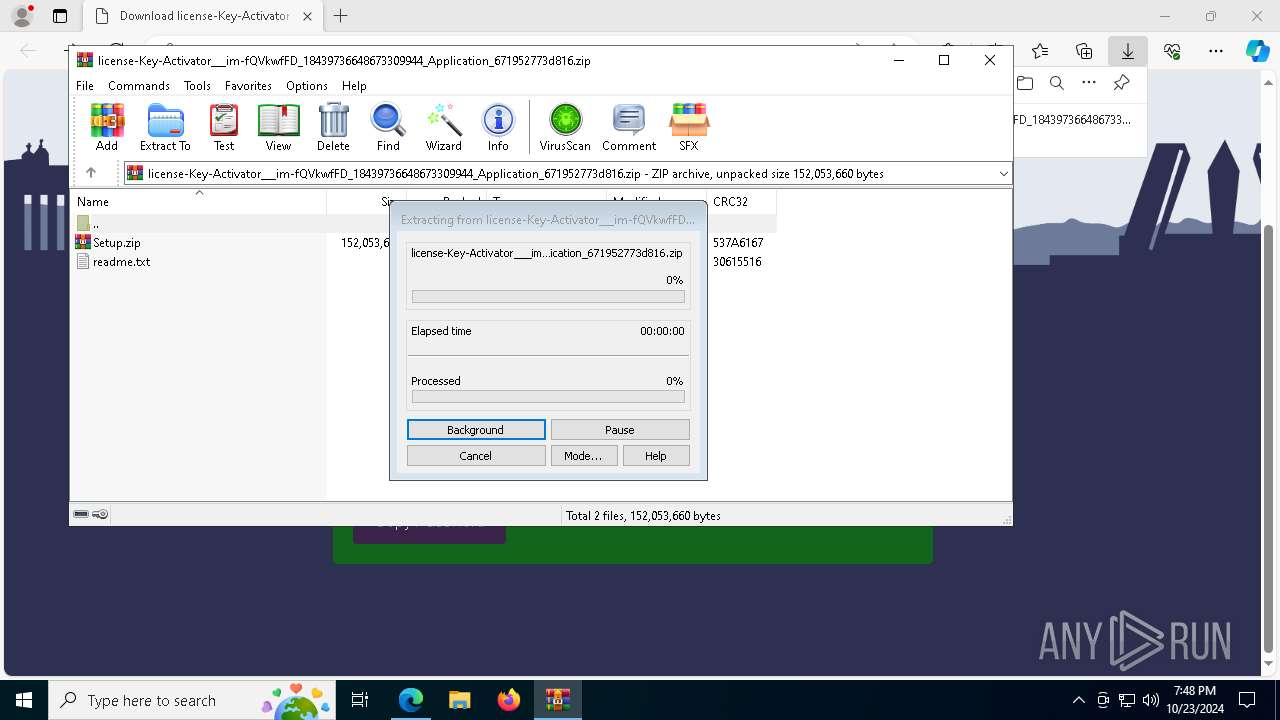This screenshot has height=720, width=1280.
Task: Go up one folder level arrow
Action: pyautogui.click(x=91, y=173)
